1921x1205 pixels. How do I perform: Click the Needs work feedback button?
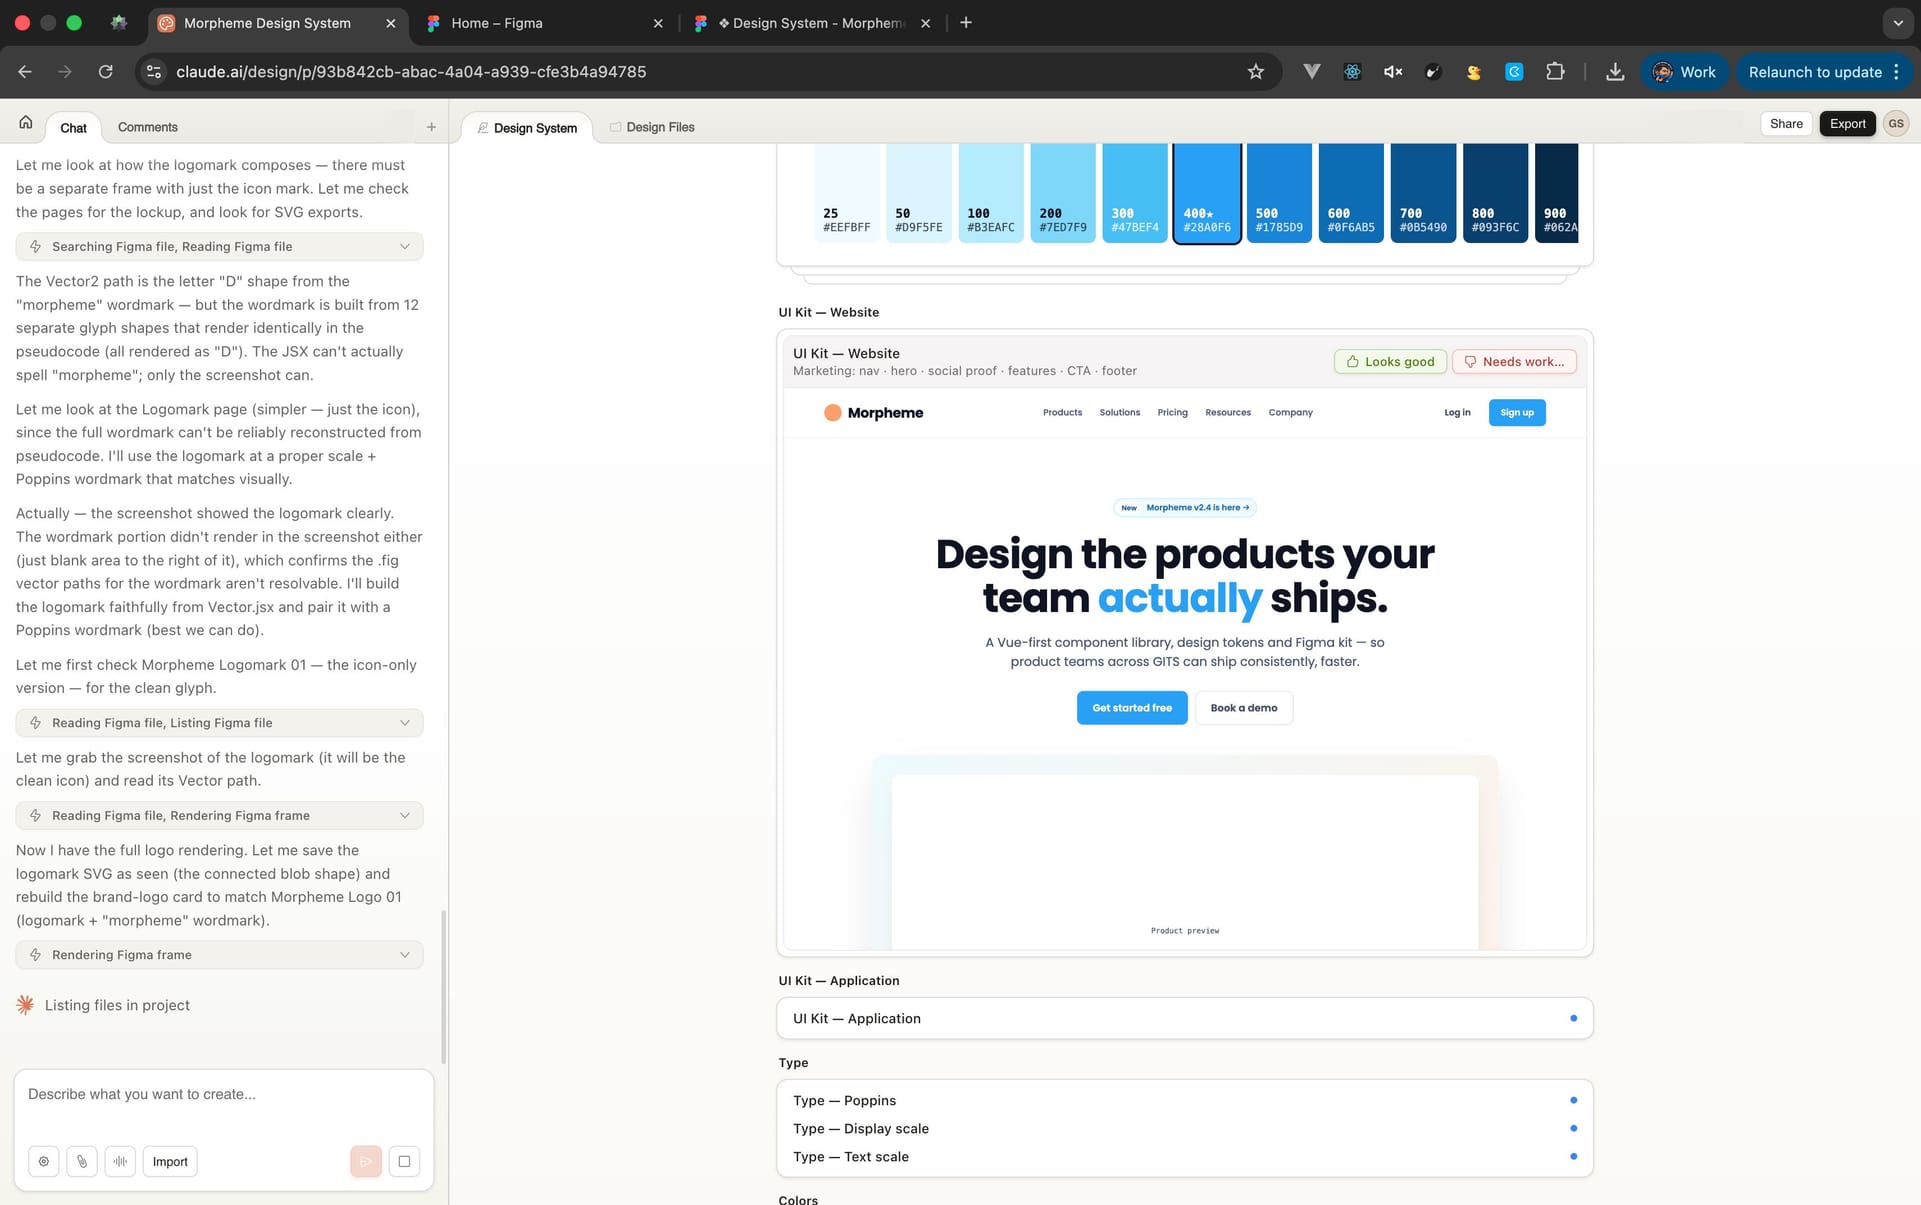tap(1513, 362)
